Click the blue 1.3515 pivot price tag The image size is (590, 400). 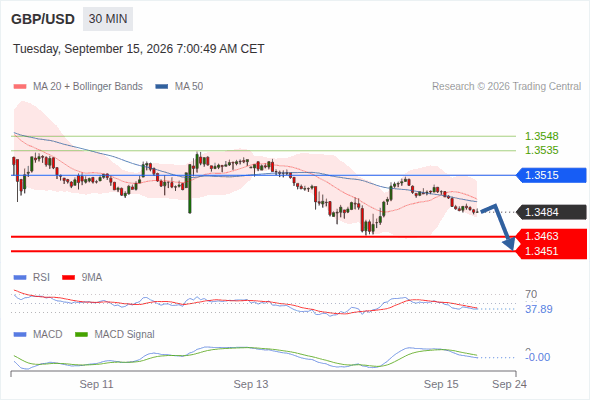[x=551, y=175]
